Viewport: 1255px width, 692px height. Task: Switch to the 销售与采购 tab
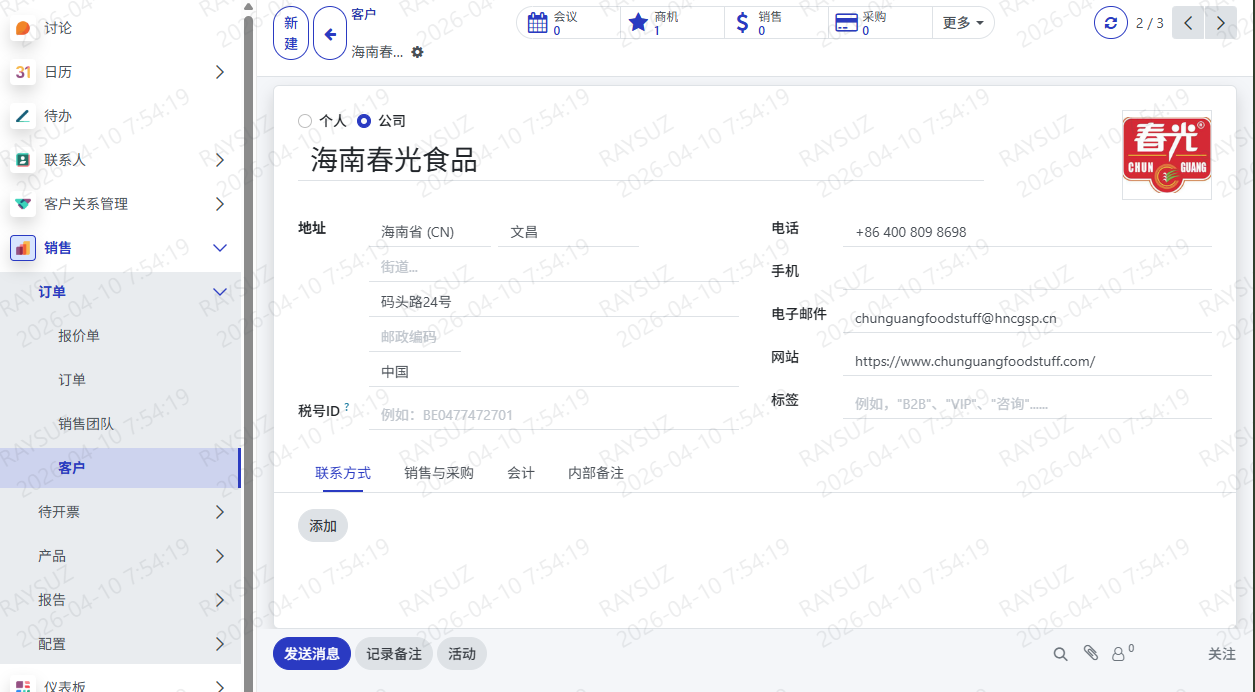[439, 473]
